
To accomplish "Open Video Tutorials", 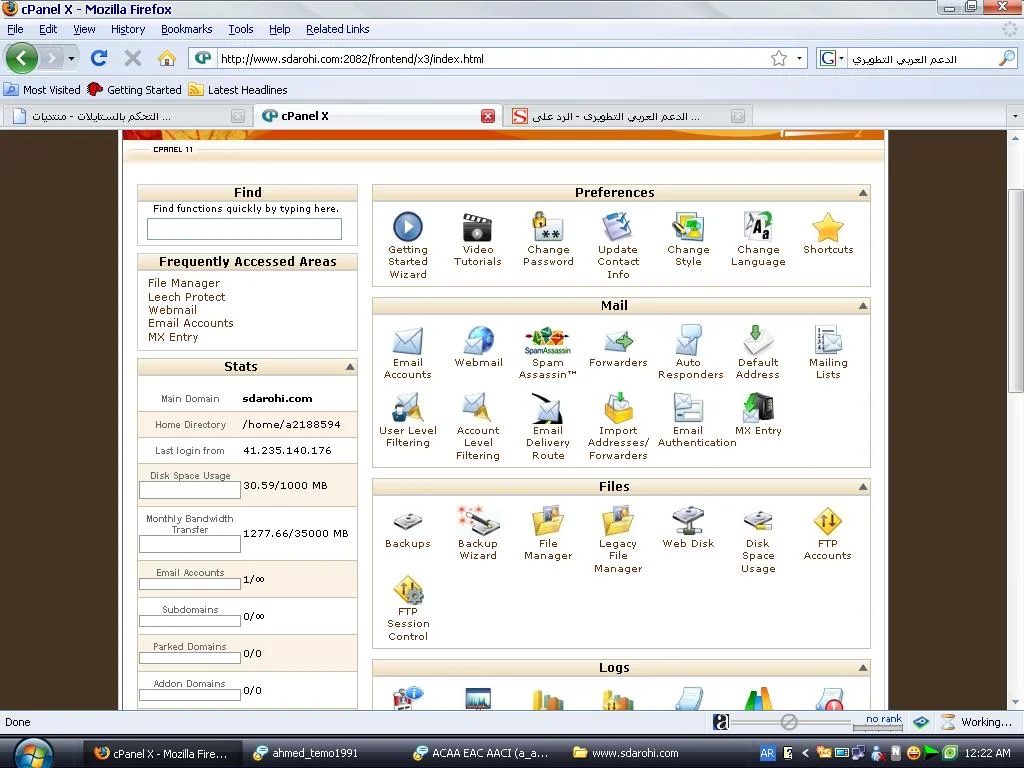I will pyautogui.click(x=477, y=227).
